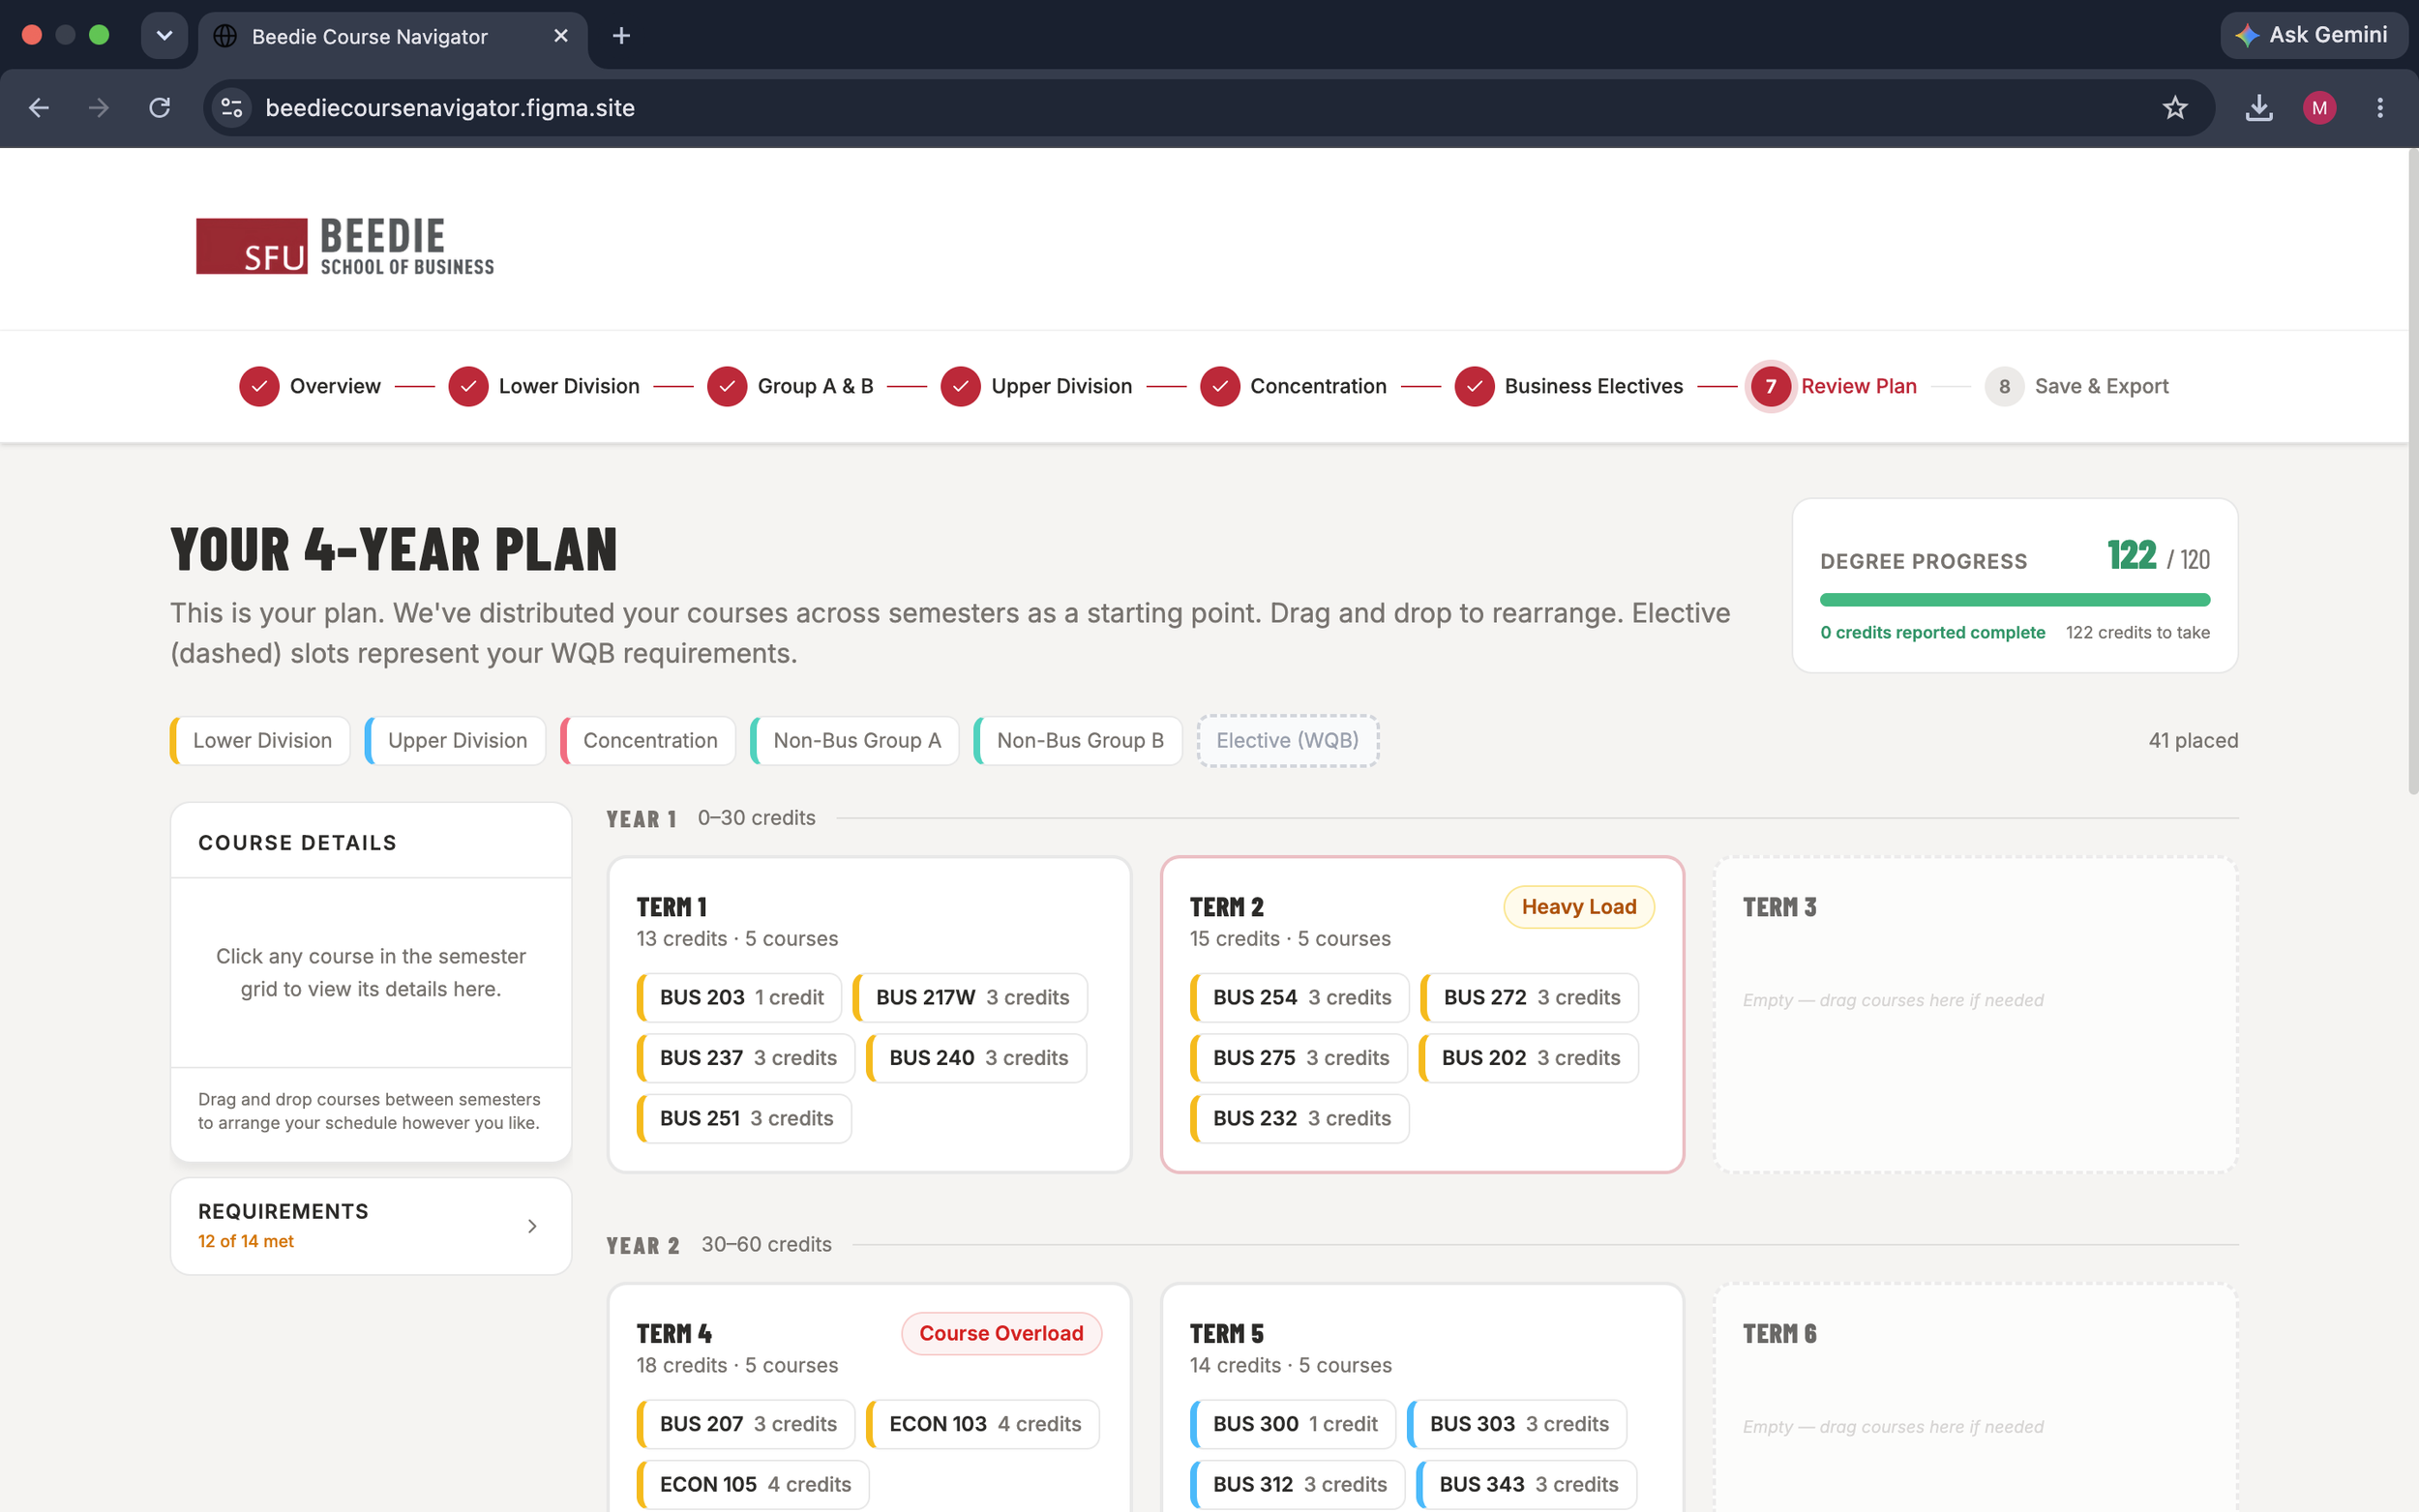The image size is (2419, 1512).
Task: Click the Lower Division legend chip
Action: [260, 740]
